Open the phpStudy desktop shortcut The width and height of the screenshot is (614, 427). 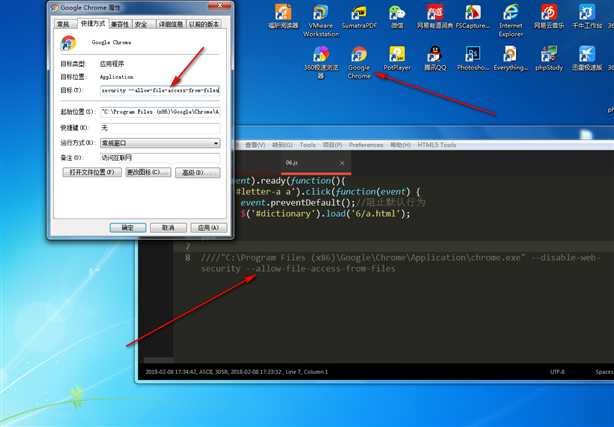click(549, 59)
